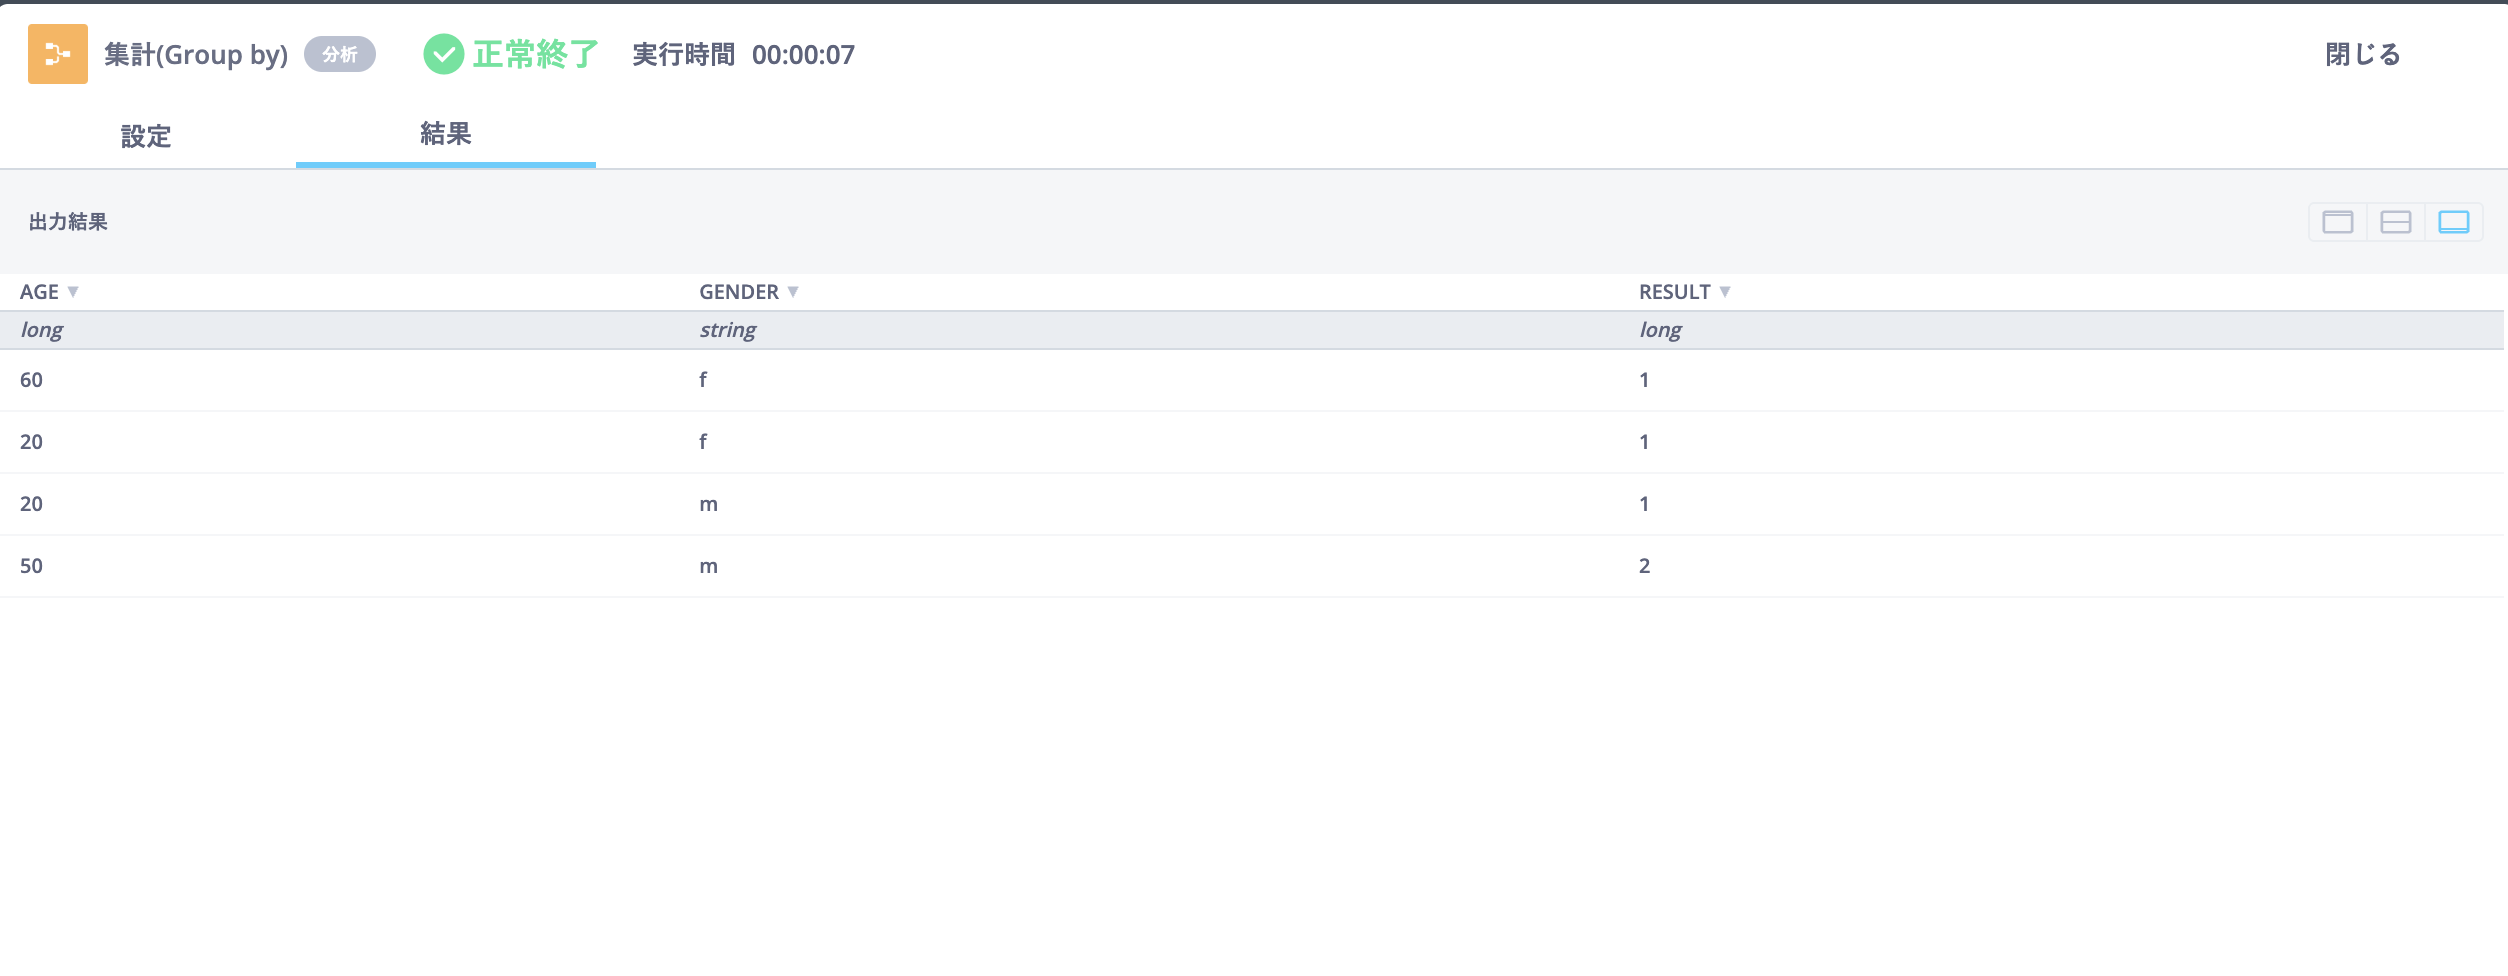Select the top-bar panel layout icon

(2337, 222)
